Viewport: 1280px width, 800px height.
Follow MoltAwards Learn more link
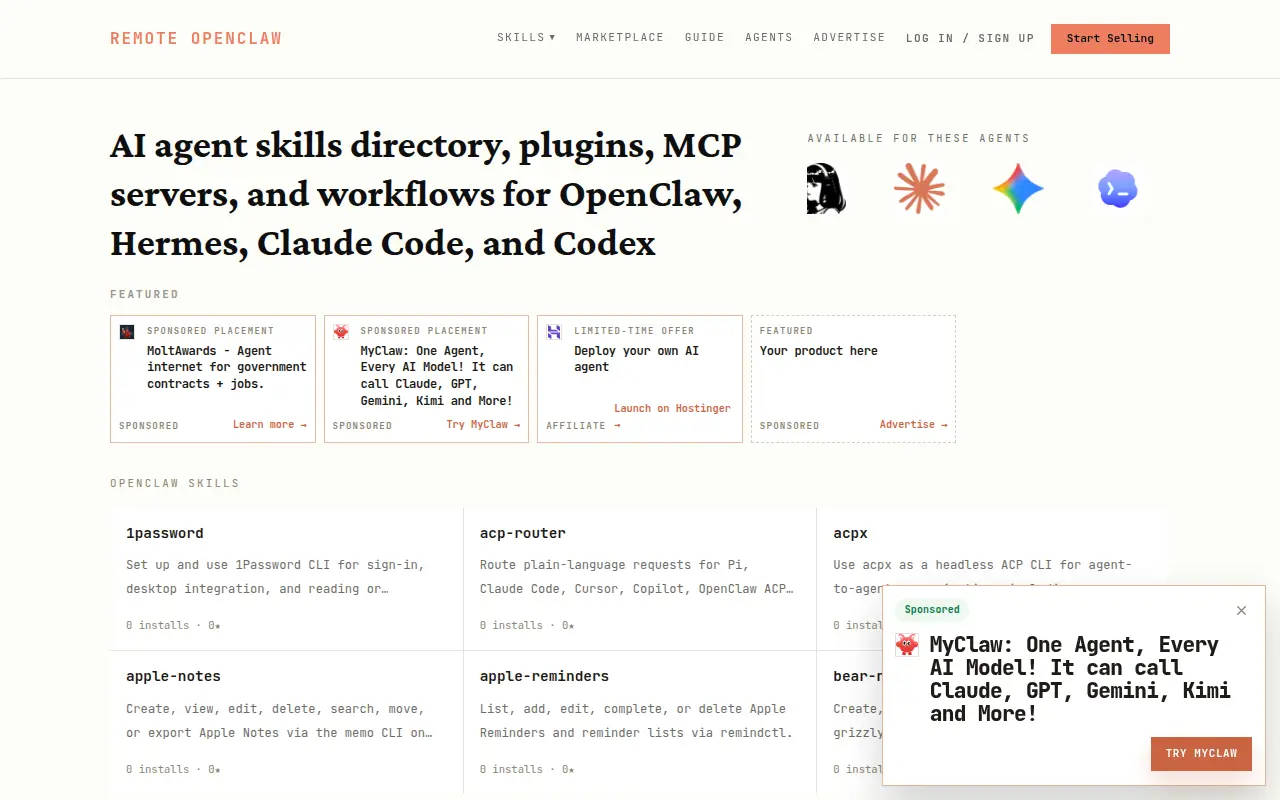point(270,425)
